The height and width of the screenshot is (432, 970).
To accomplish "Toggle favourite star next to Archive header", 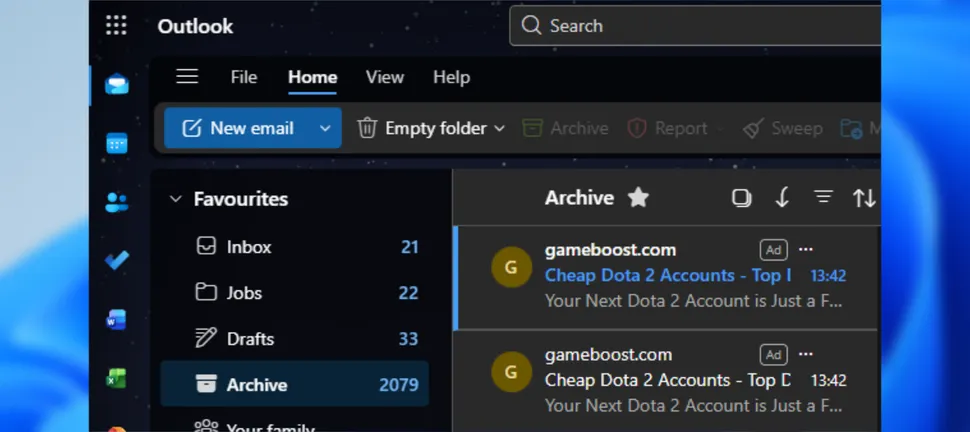I will coord(638,198).
